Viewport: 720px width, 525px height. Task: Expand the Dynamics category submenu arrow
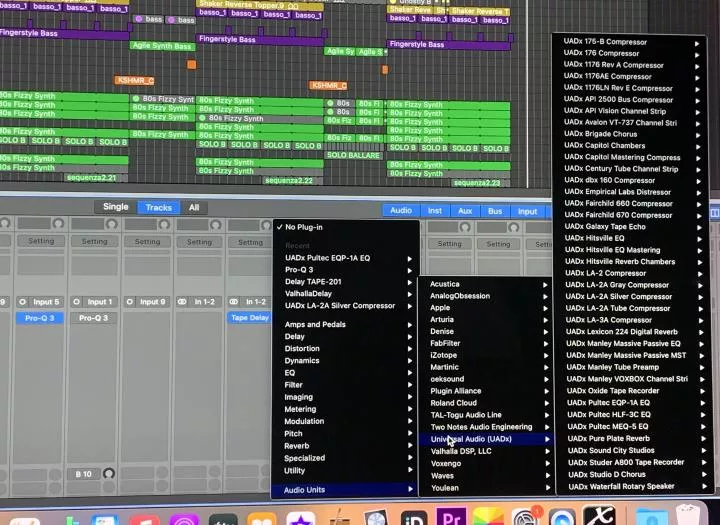[410, 361]
